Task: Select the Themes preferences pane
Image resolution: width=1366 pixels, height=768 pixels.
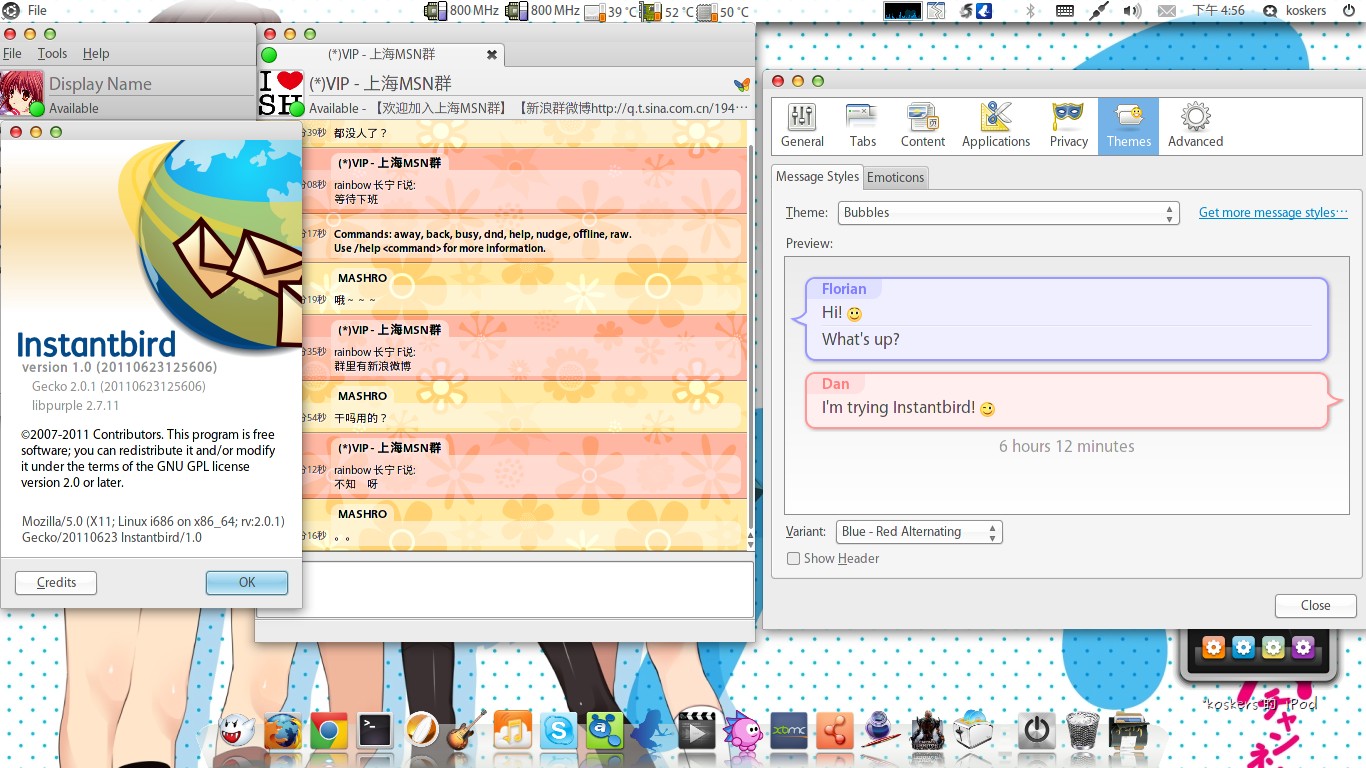Action: point(1128,126)
